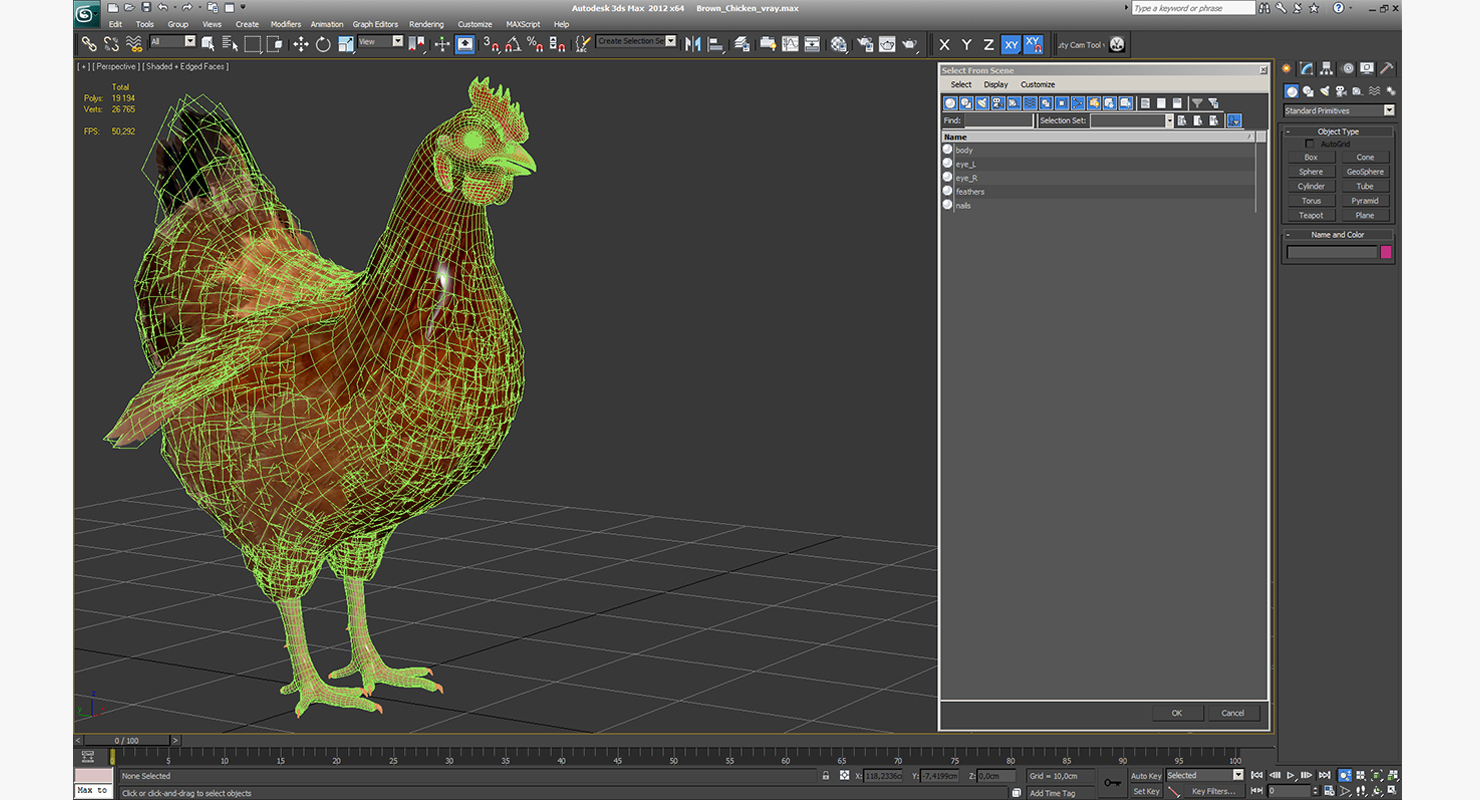Open the Selected key filter dropdown

(x=1205, y=775)
